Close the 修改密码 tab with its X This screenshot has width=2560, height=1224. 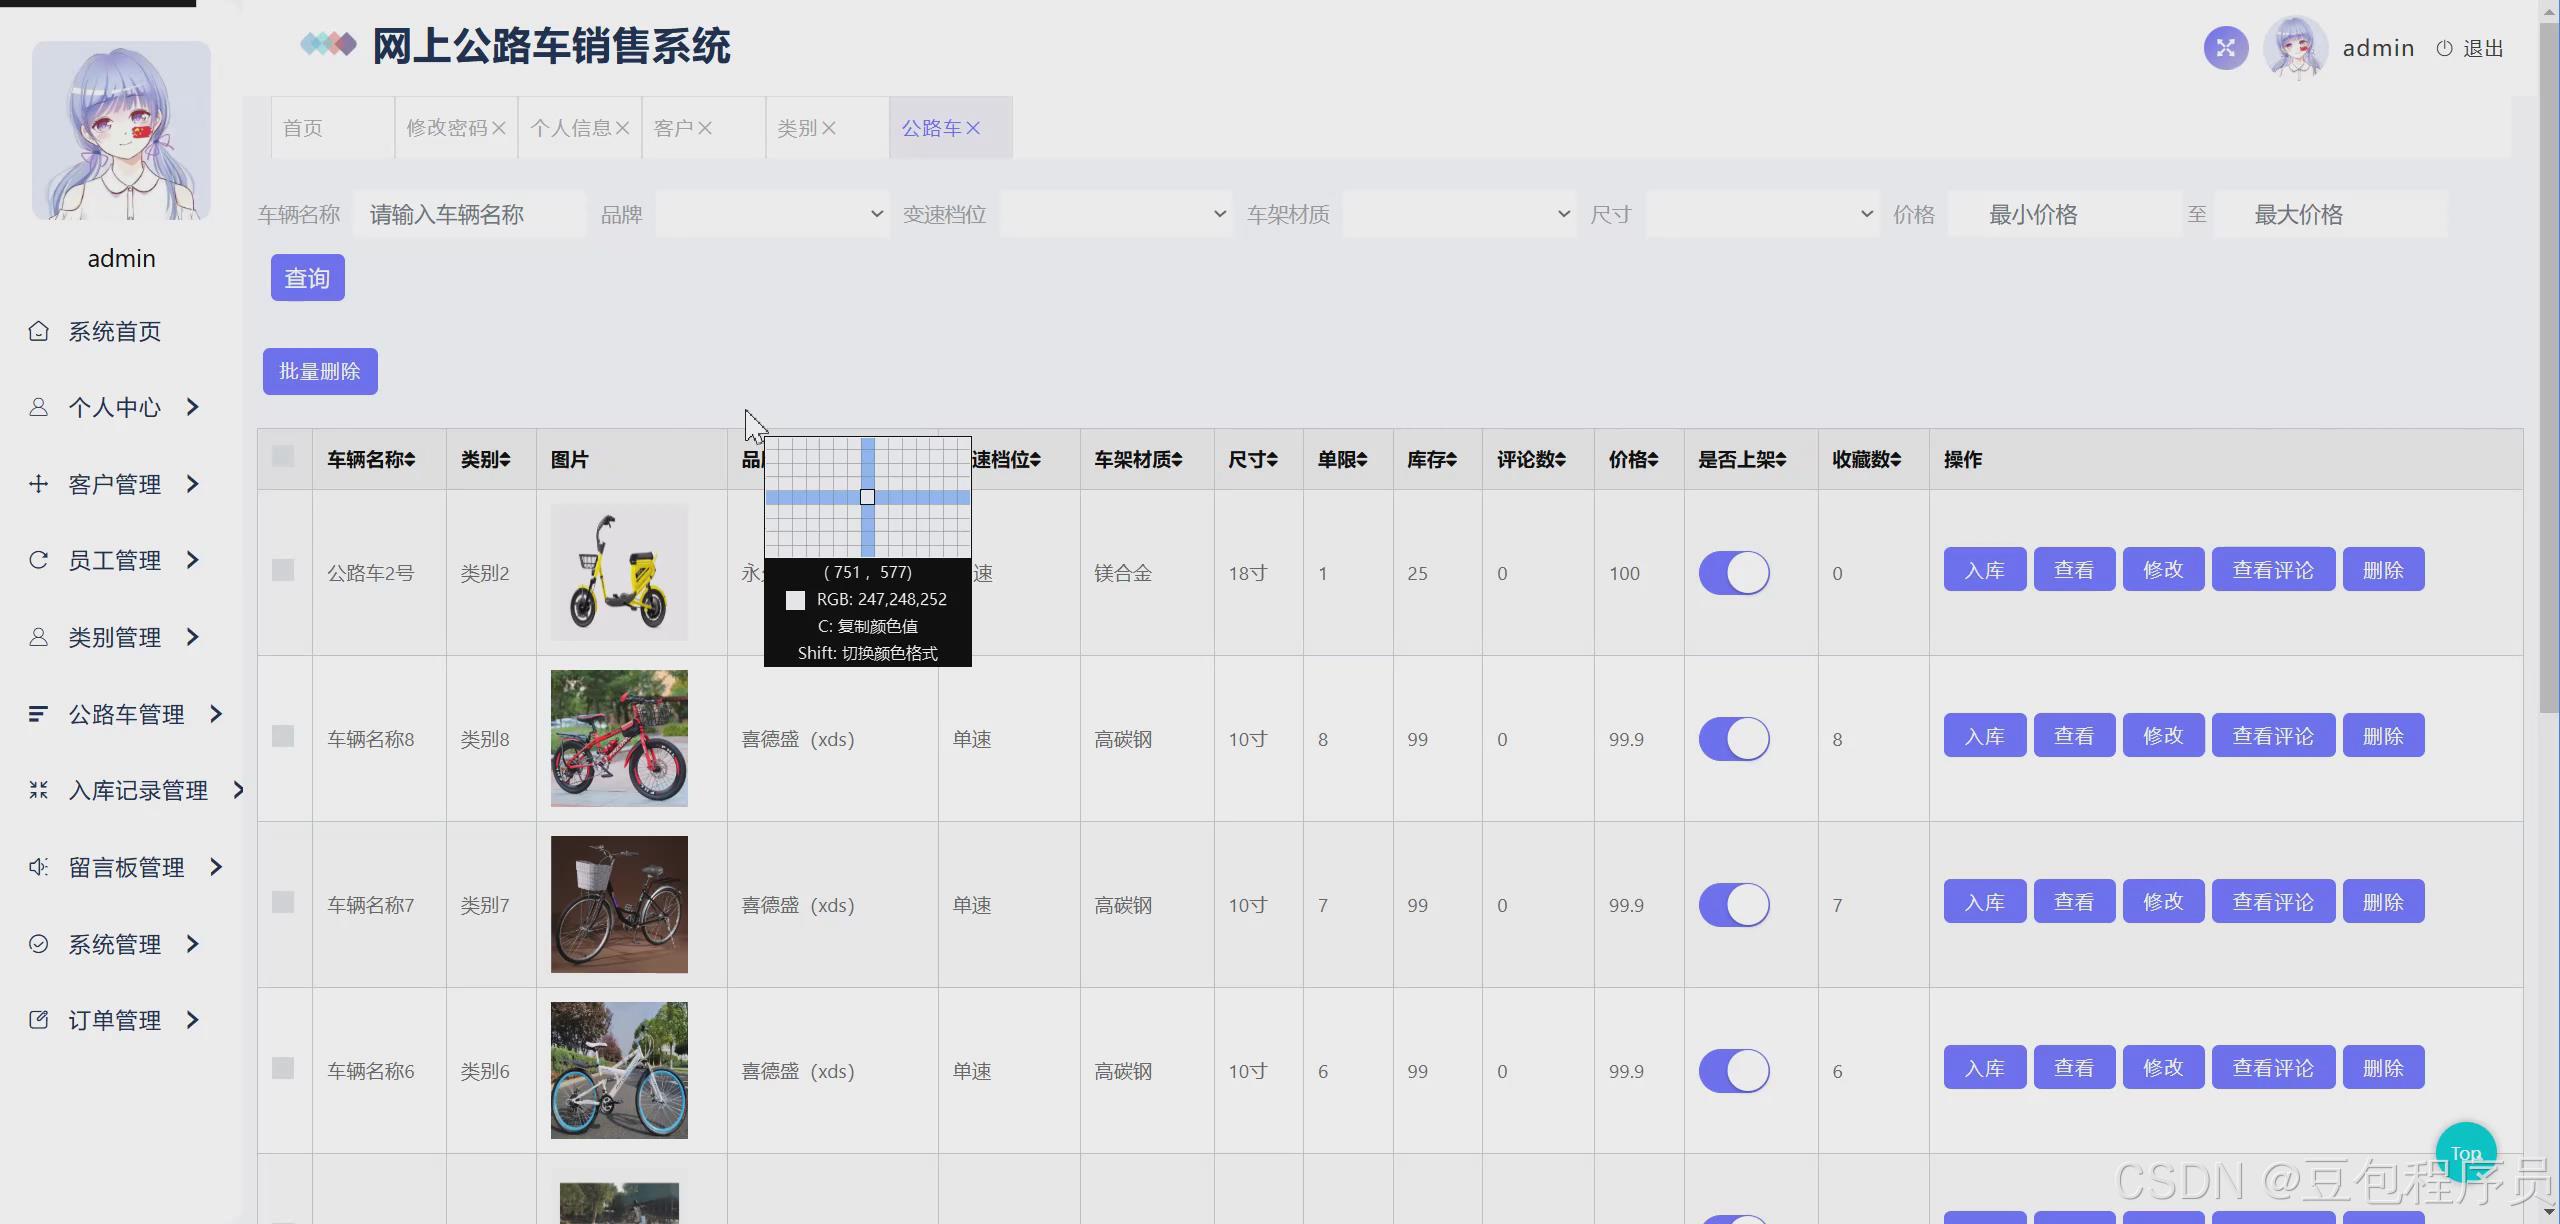(x=499, y=128)
